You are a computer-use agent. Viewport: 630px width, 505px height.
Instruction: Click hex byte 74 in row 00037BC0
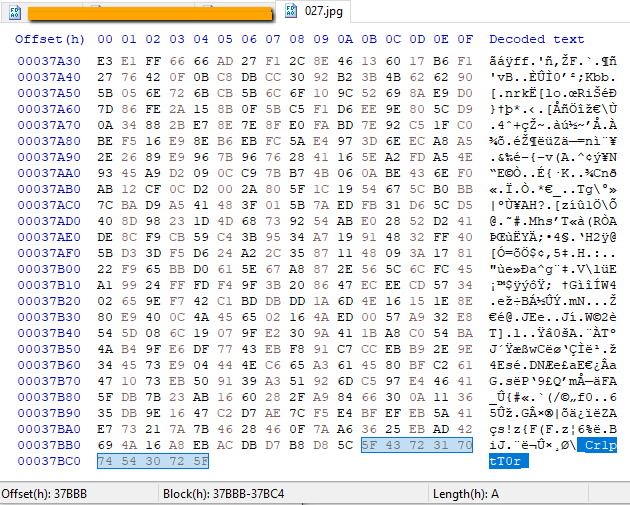105,461
